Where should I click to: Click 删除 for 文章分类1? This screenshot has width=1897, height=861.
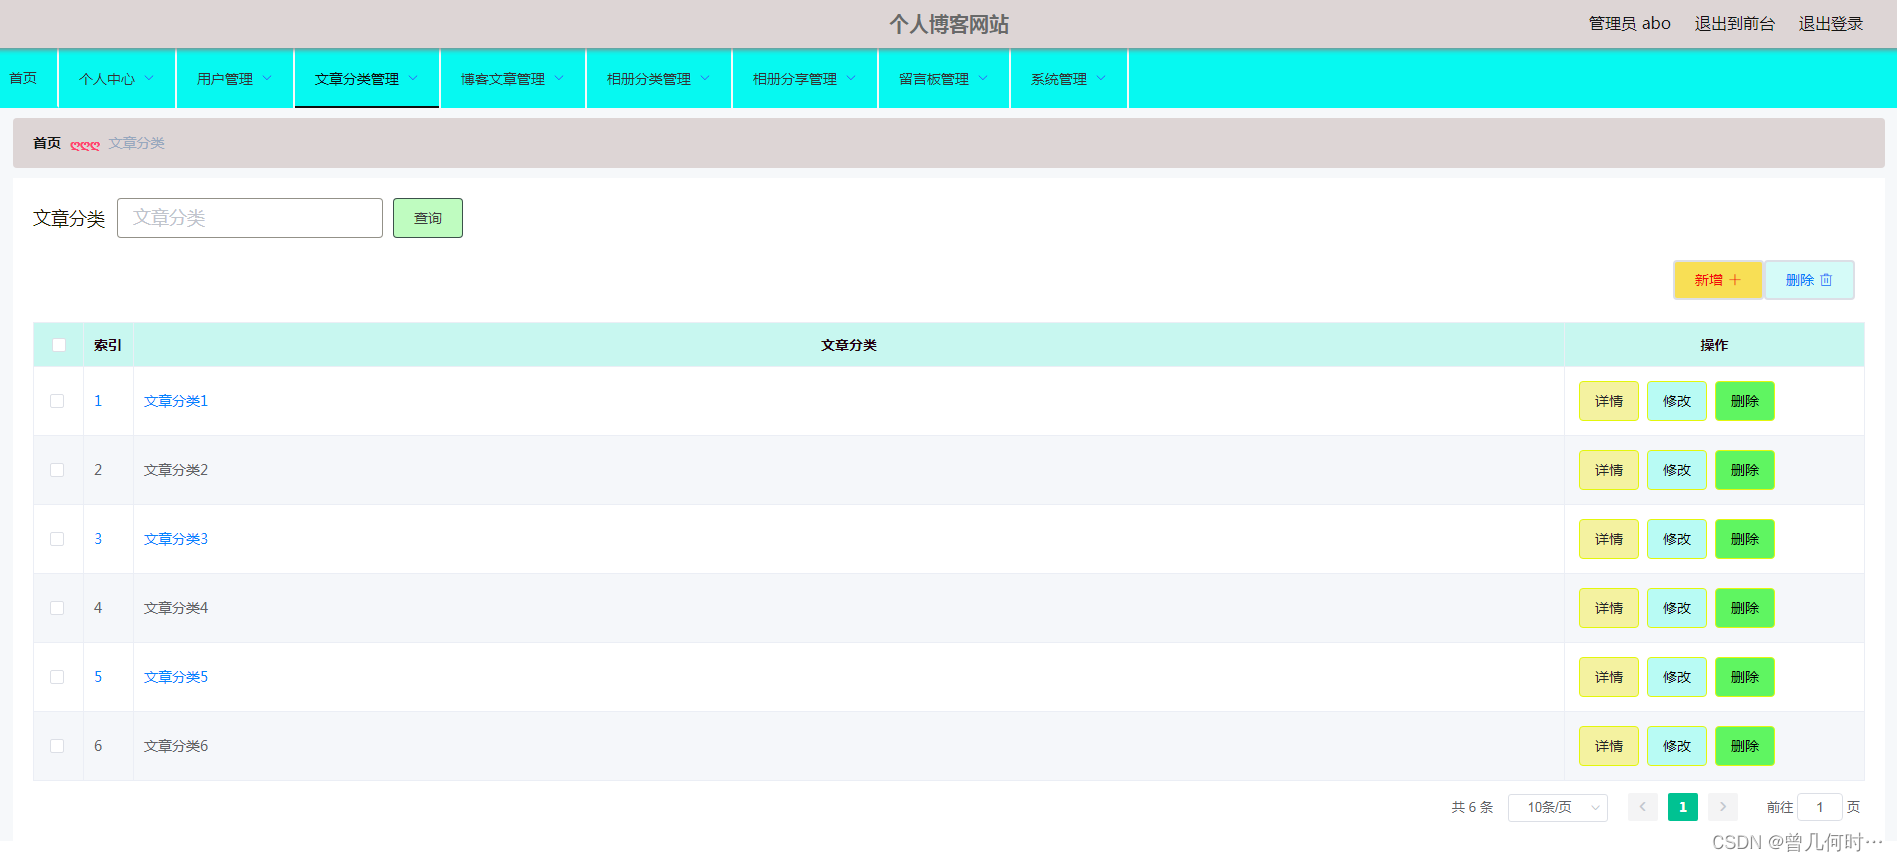1745,401
